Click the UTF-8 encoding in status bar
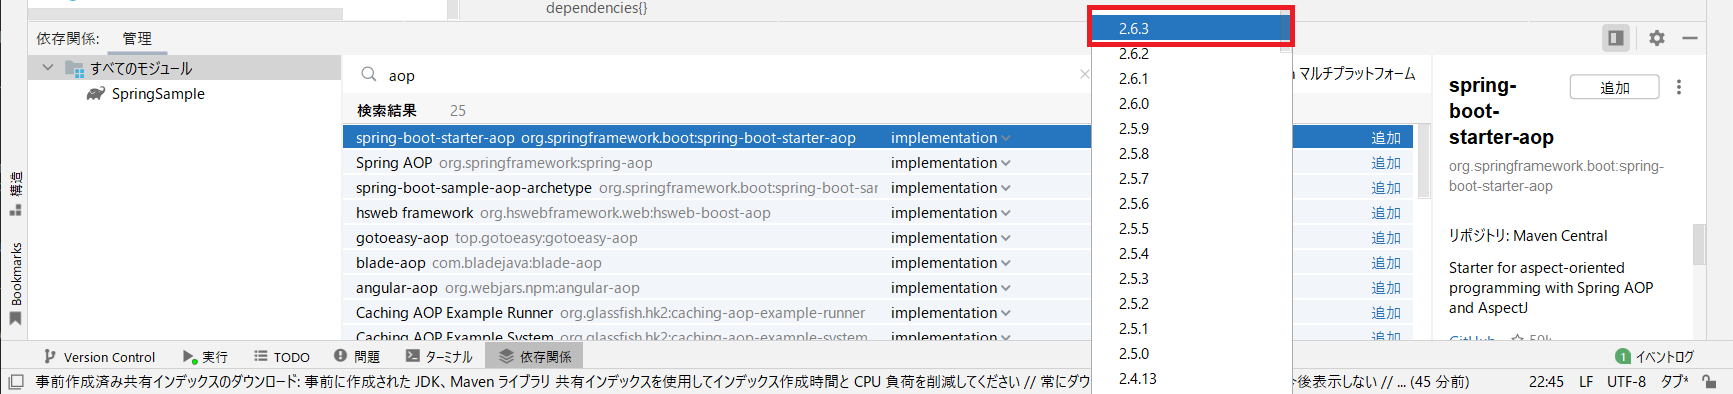Image resolution: width=1733 pixels, height=394 pixels. (1626, 382)
